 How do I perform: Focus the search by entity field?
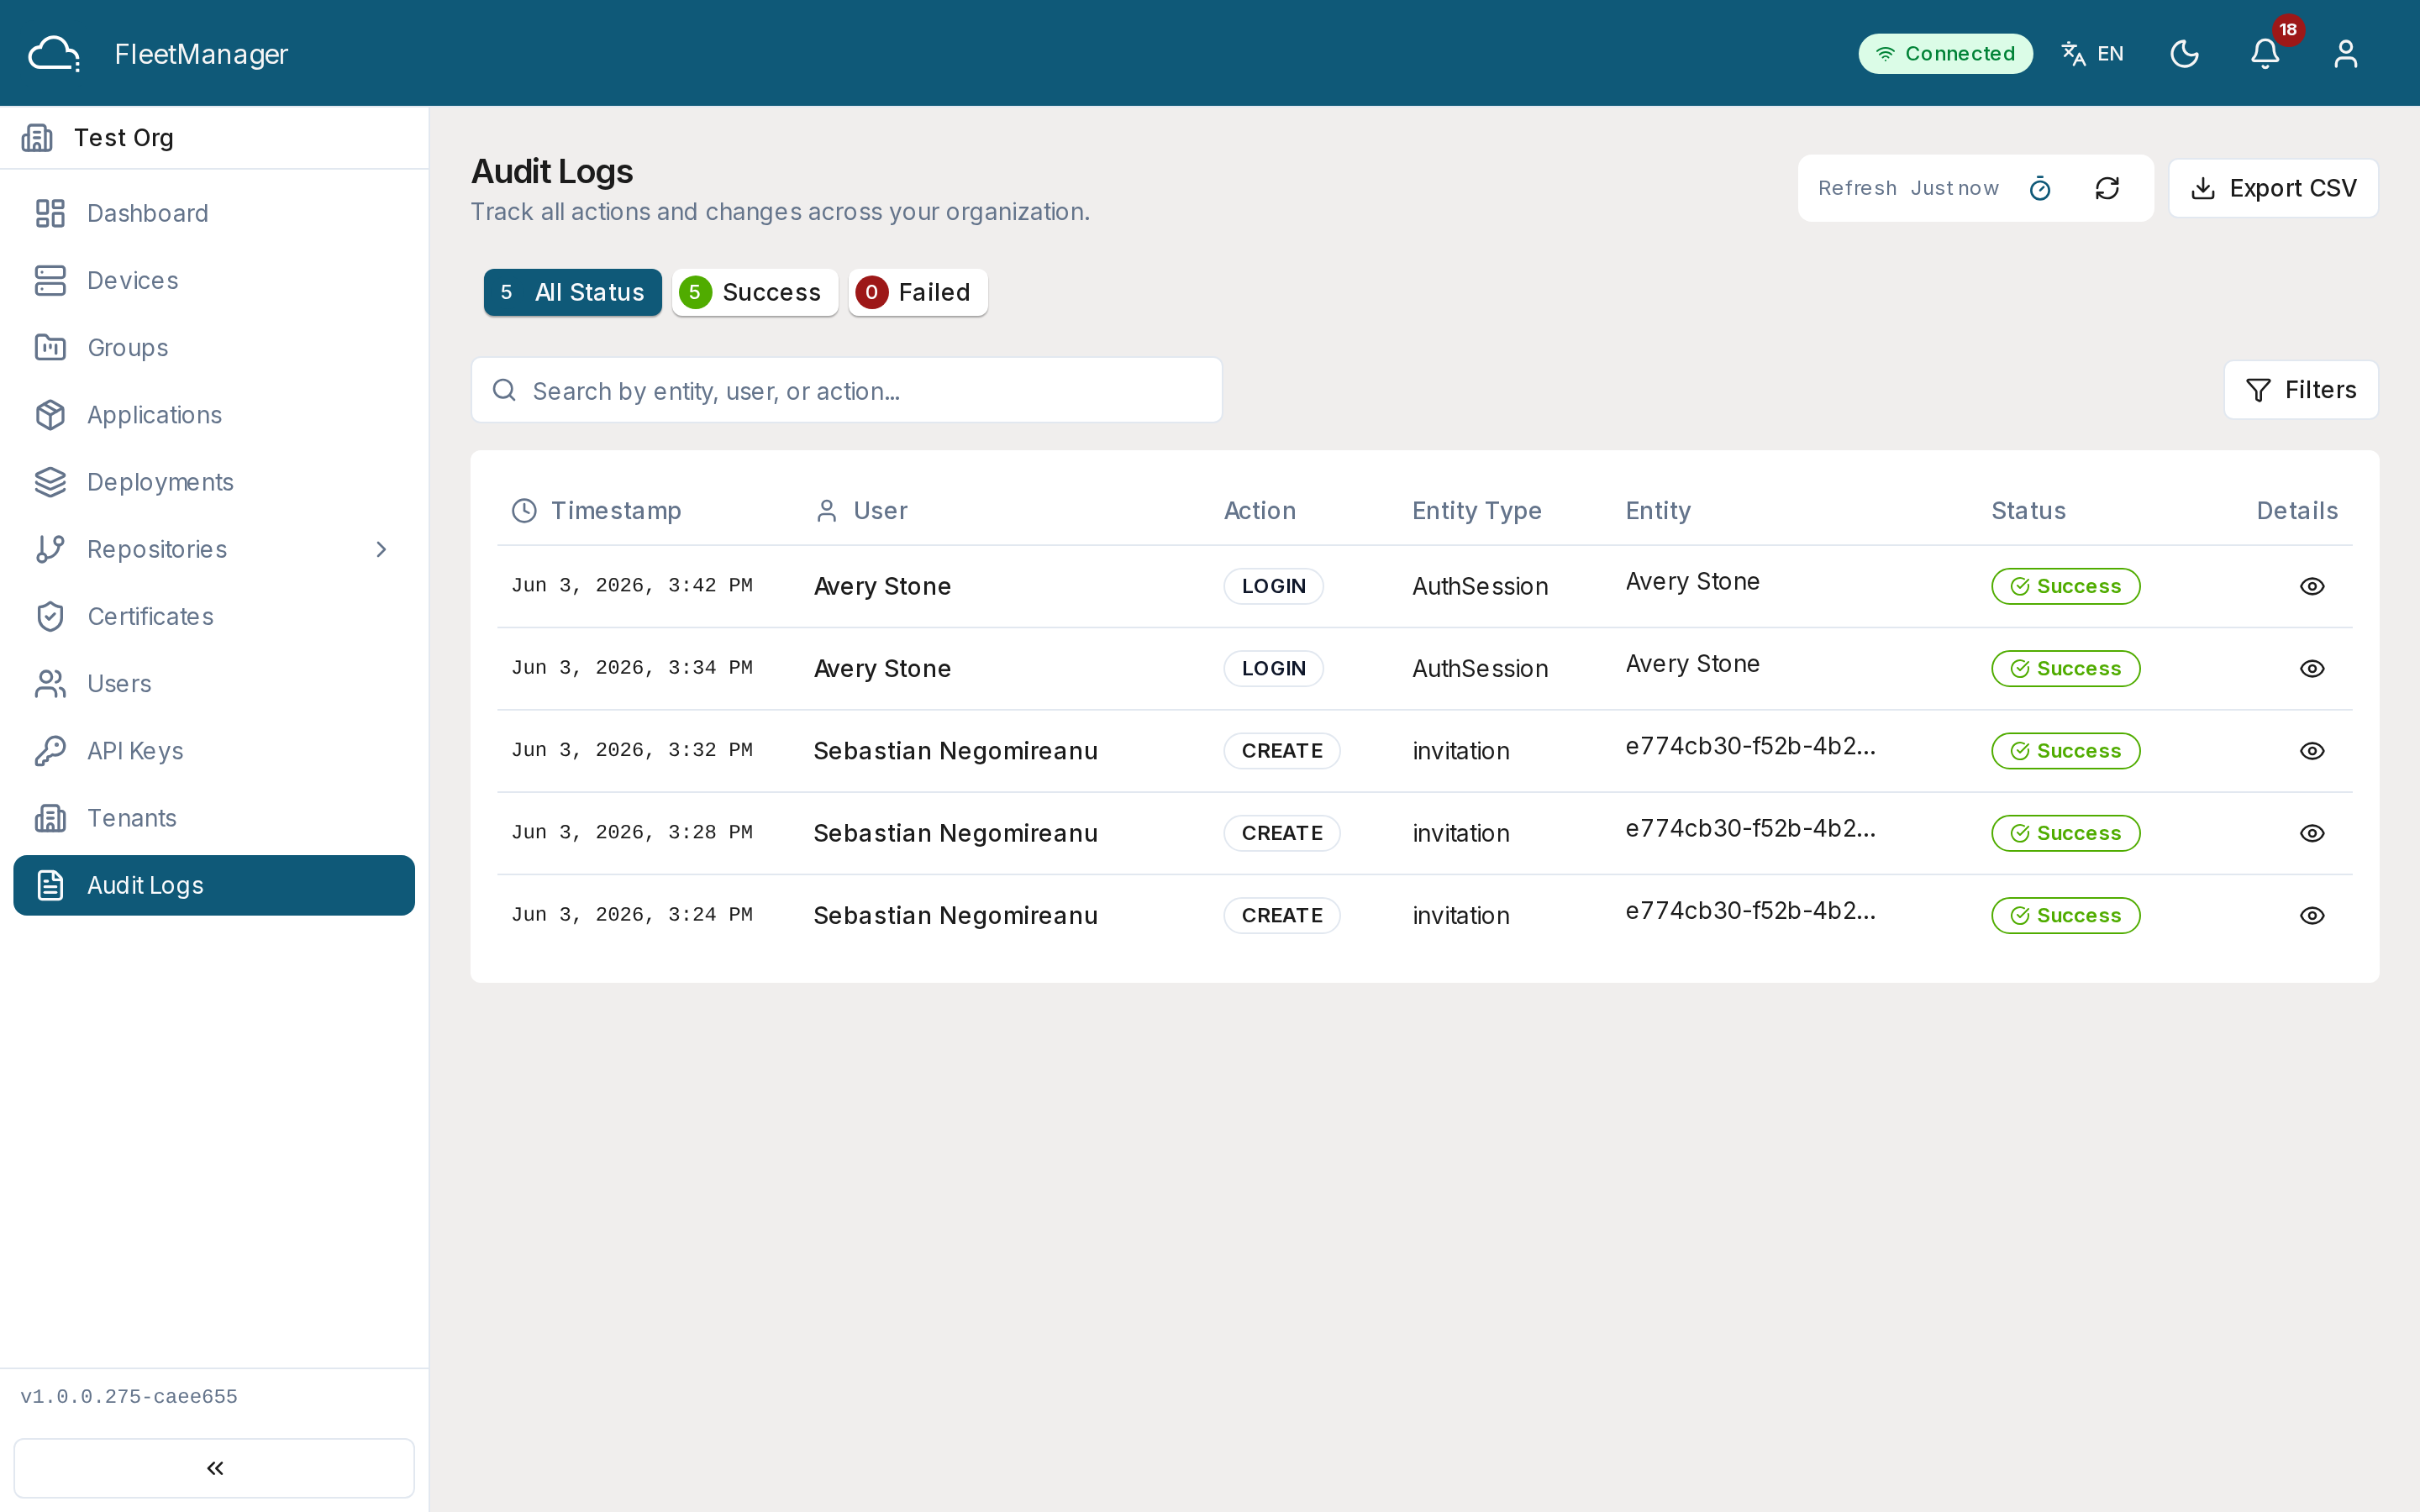point(847,390)
